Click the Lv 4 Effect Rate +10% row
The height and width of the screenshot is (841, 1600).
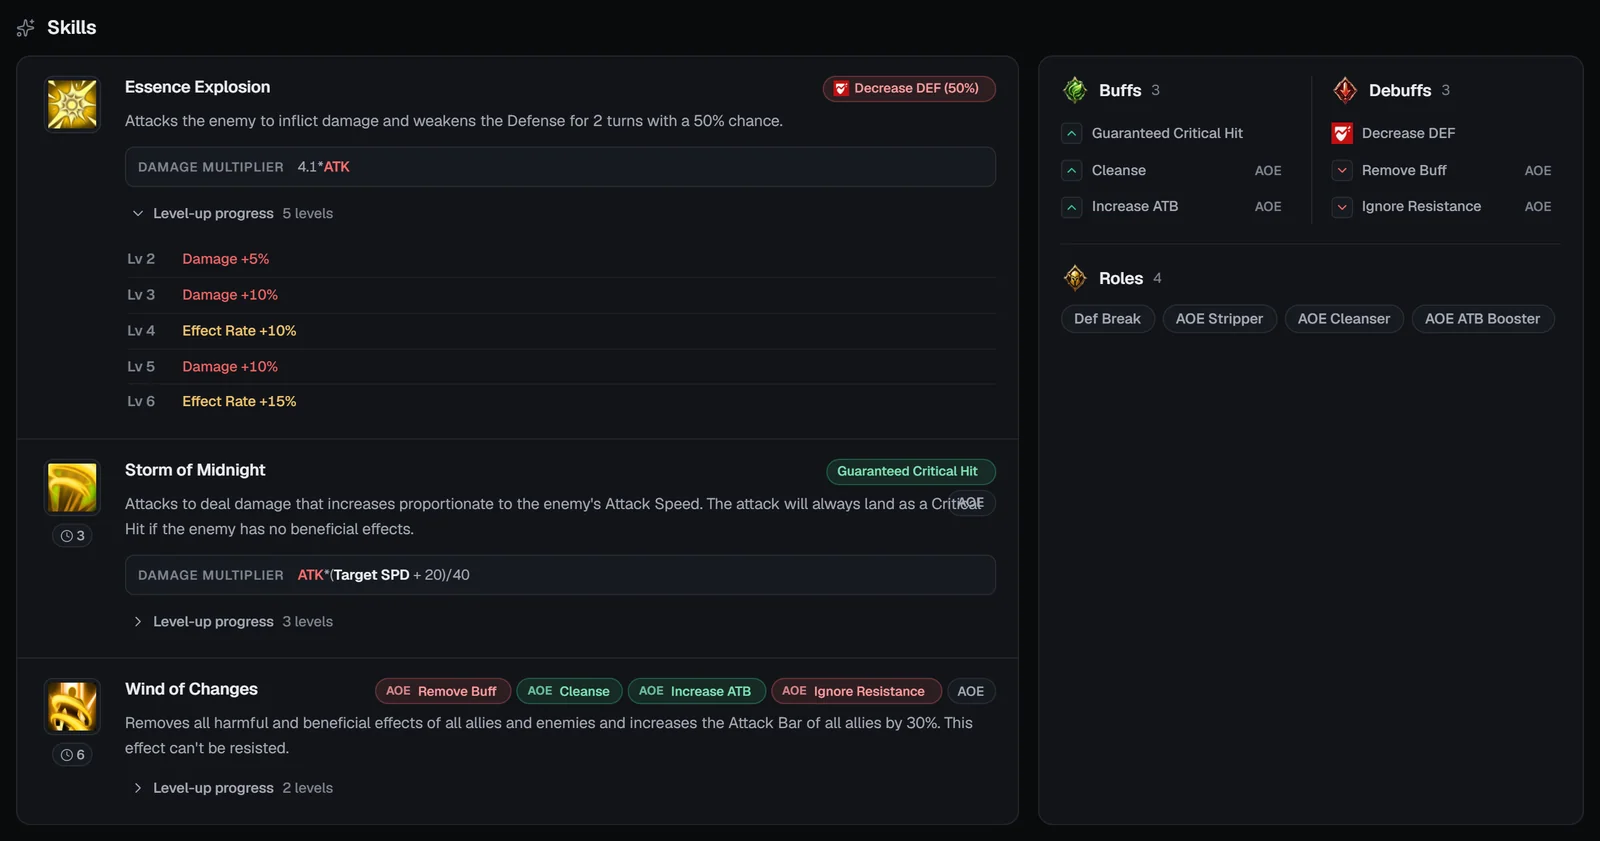pos(560,331)
